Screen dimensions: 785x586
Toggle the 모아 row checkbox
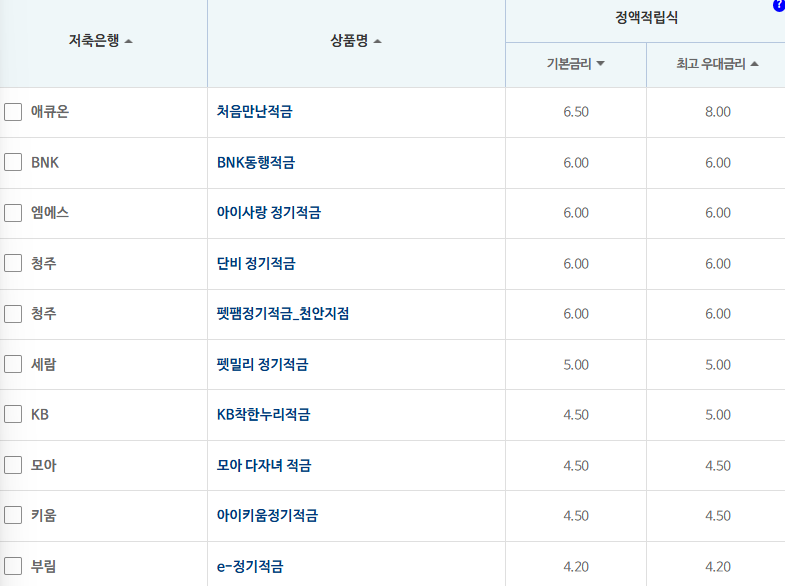click(13, 465)
